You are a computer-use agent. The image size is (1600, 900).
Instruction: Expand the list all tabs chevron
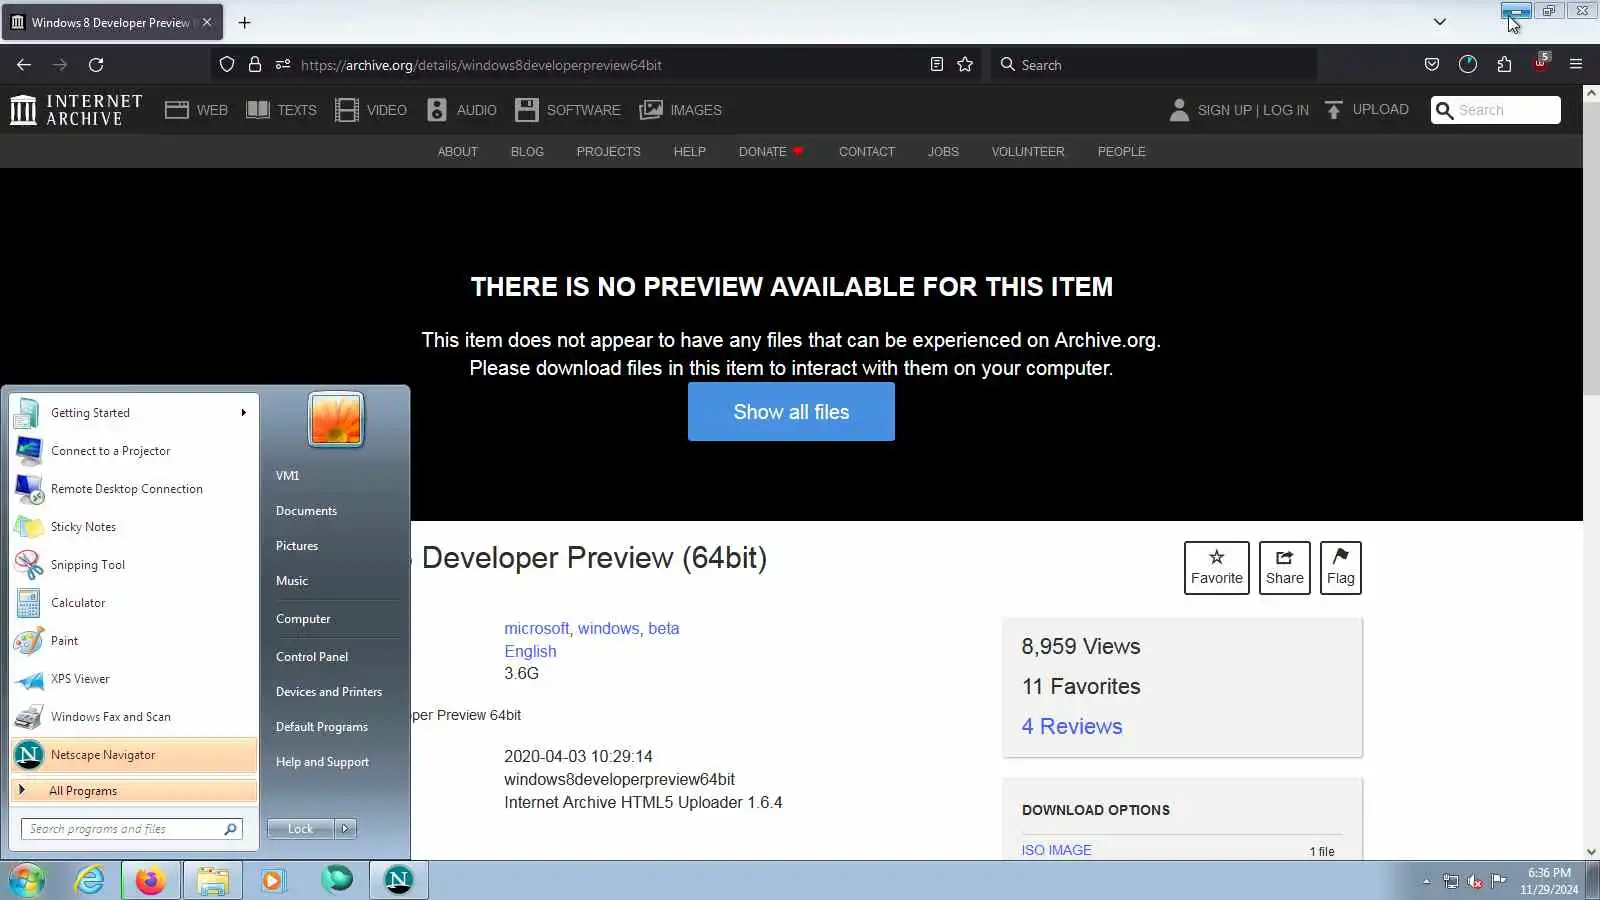[1440, 22]
